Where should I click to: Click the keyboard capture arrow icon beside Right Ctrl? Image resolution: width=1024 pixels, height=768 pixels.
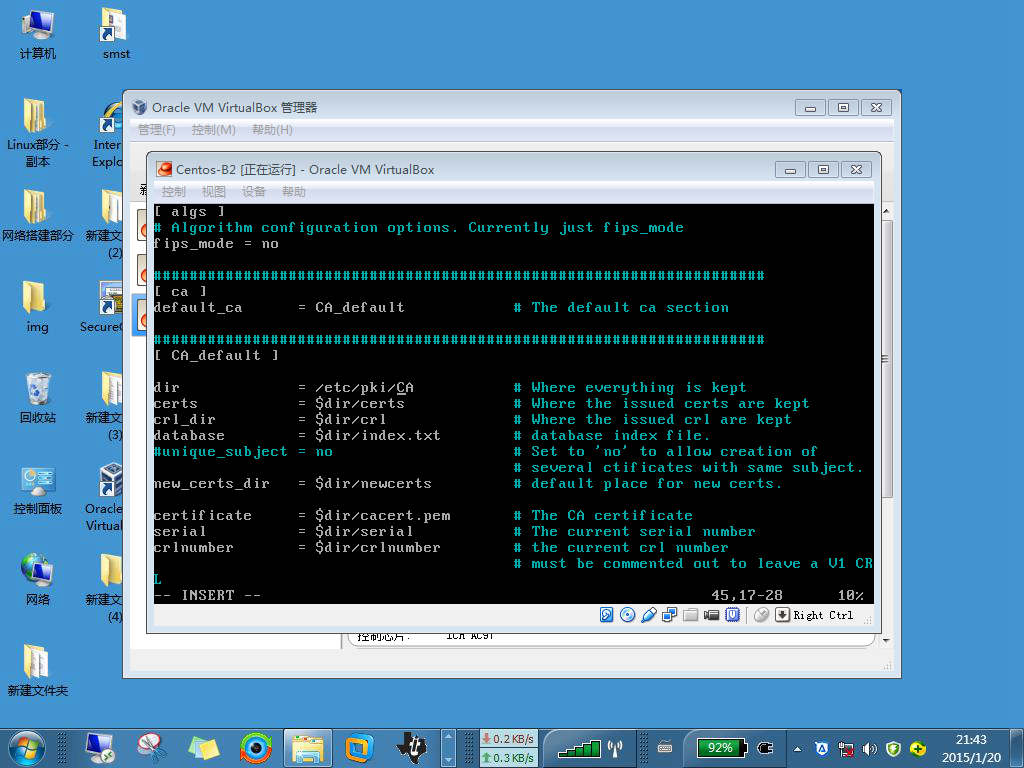point(782,615)
